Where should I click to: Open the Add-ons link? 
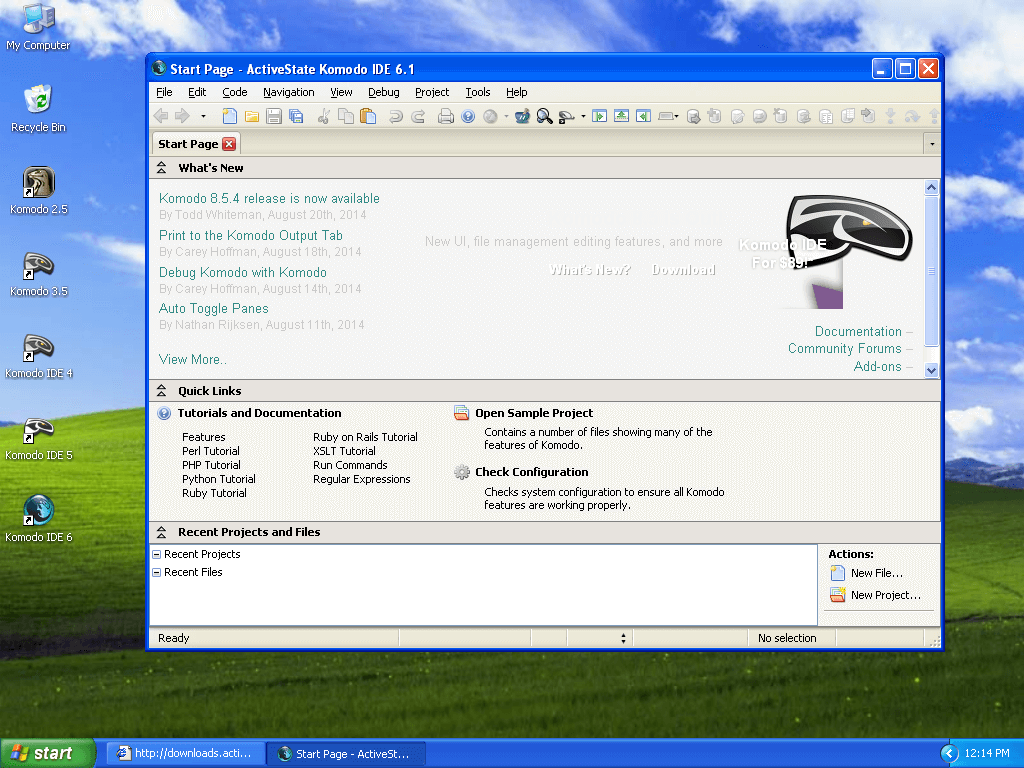pyautogui.click(x=878, y=366)
